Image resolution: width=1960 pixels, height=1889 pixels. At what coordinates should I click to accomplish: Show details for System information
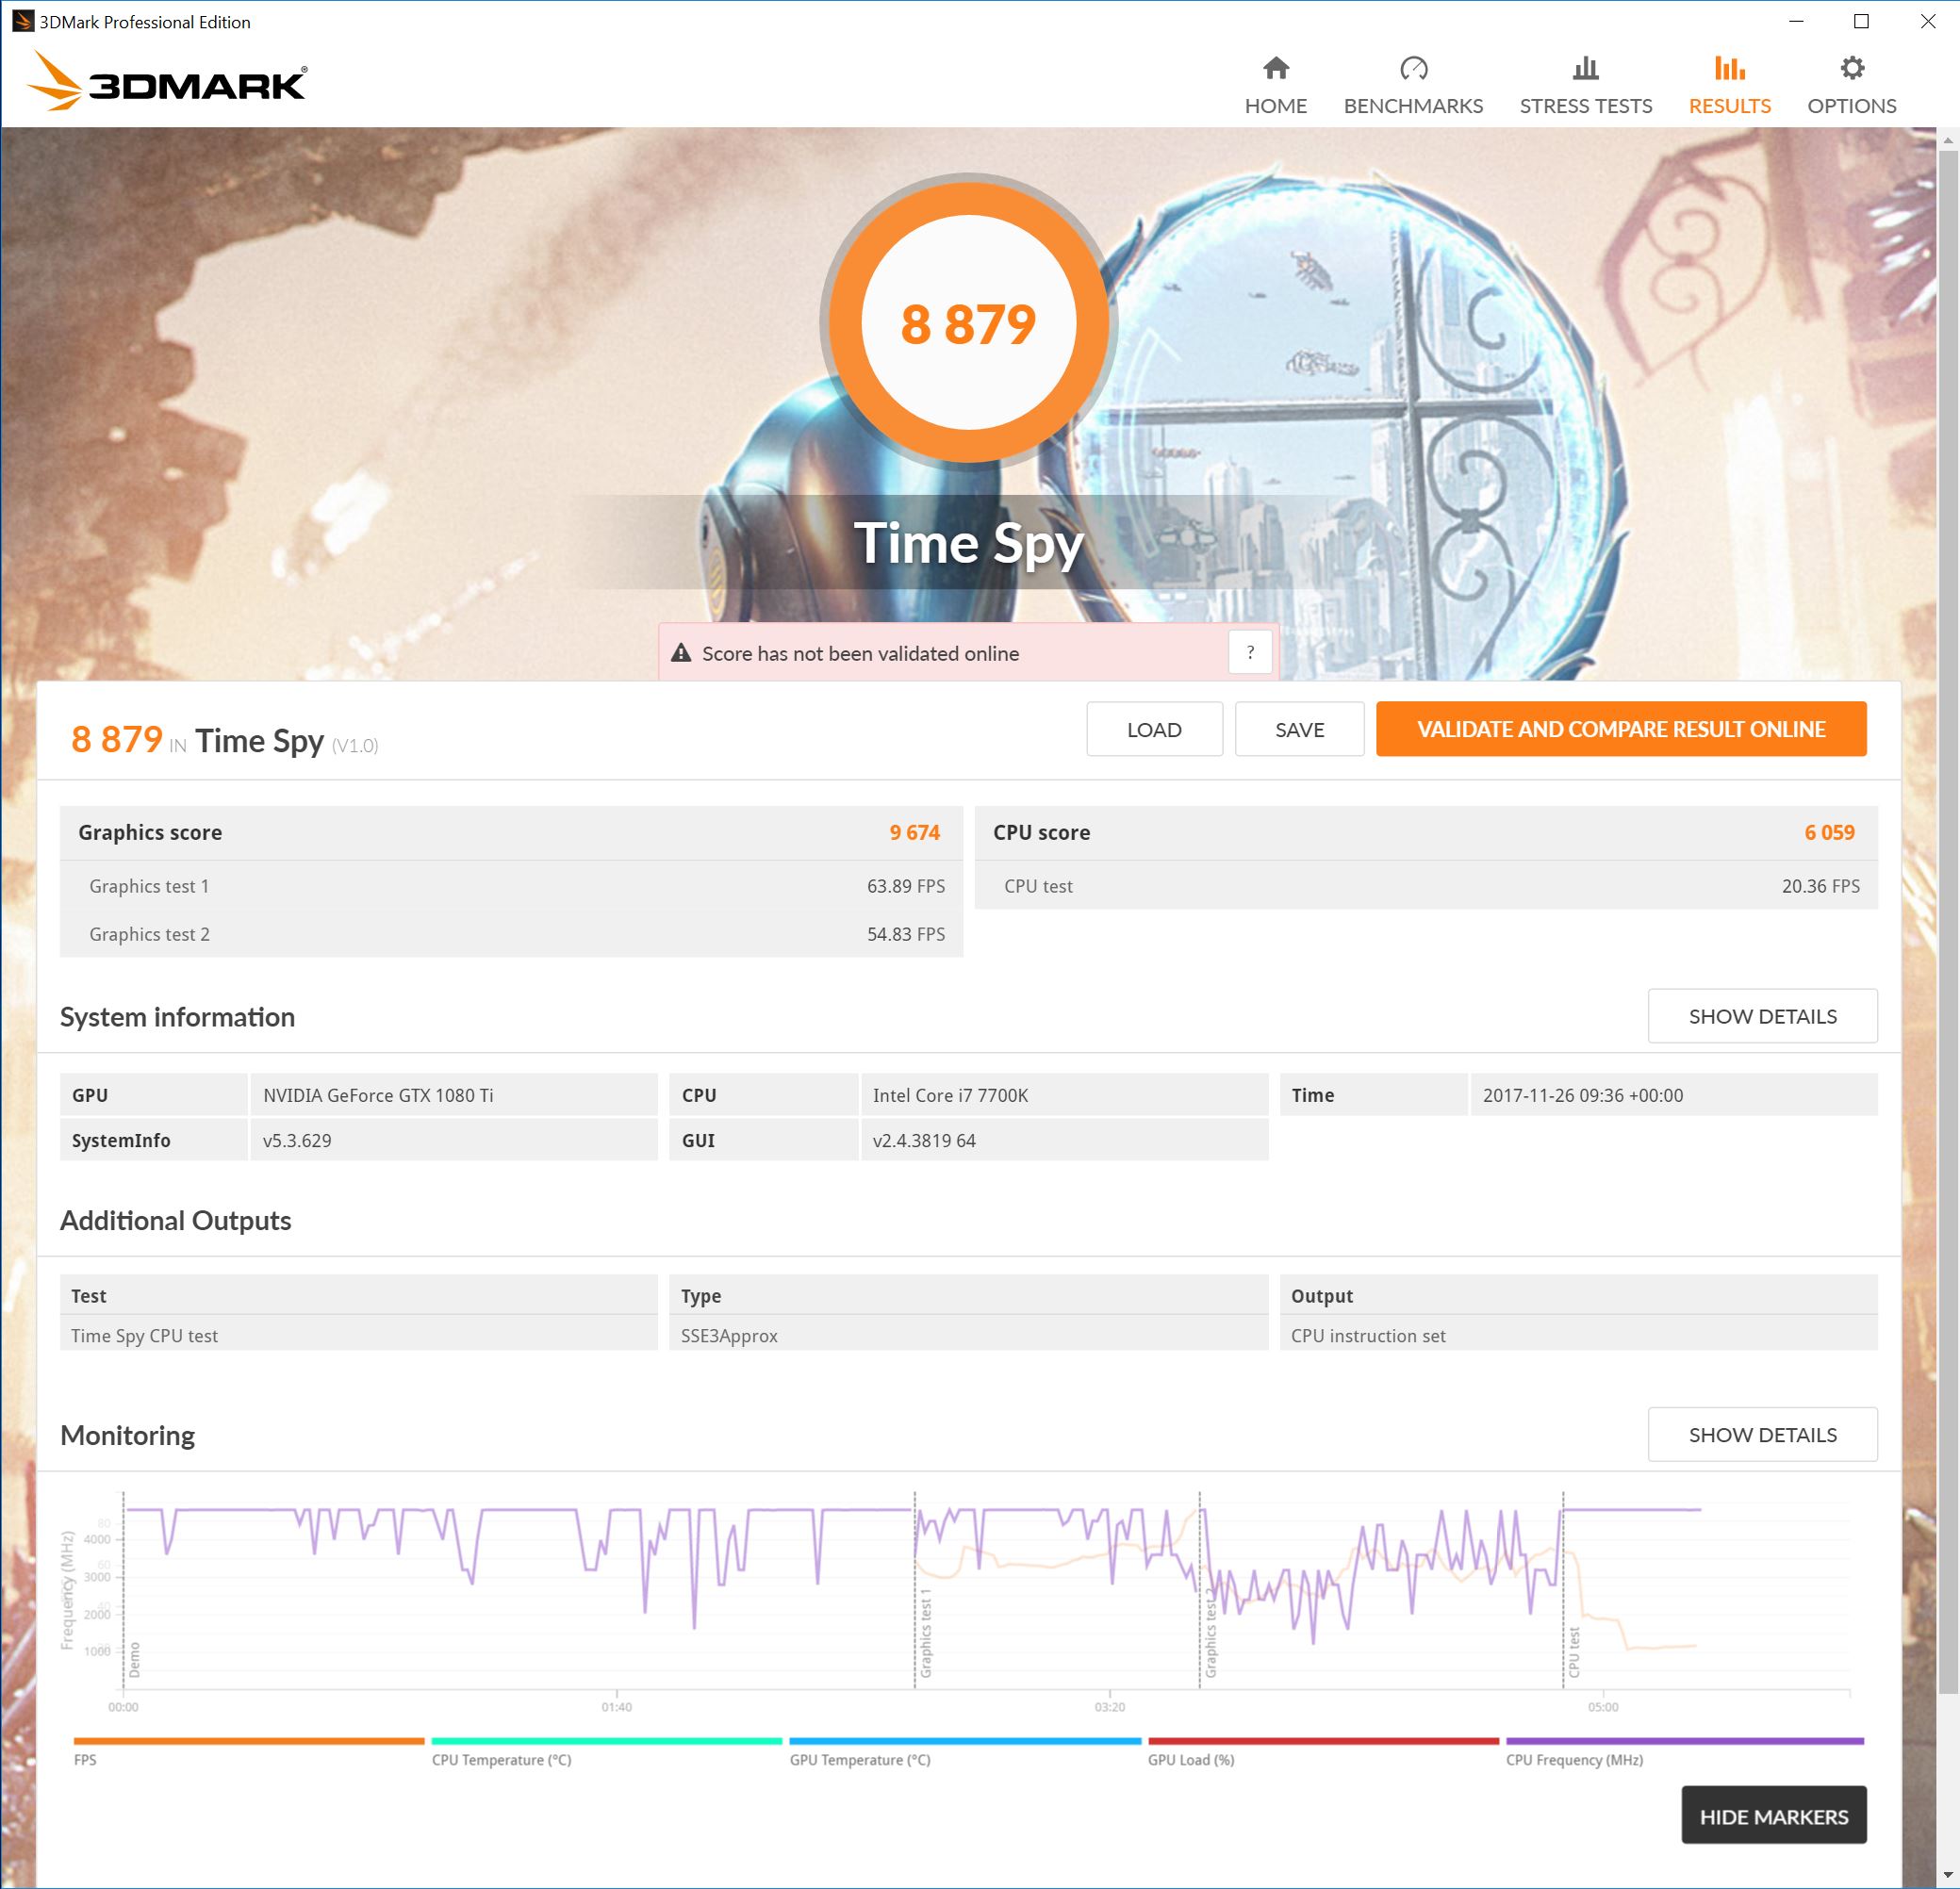pos(1761,1016)
